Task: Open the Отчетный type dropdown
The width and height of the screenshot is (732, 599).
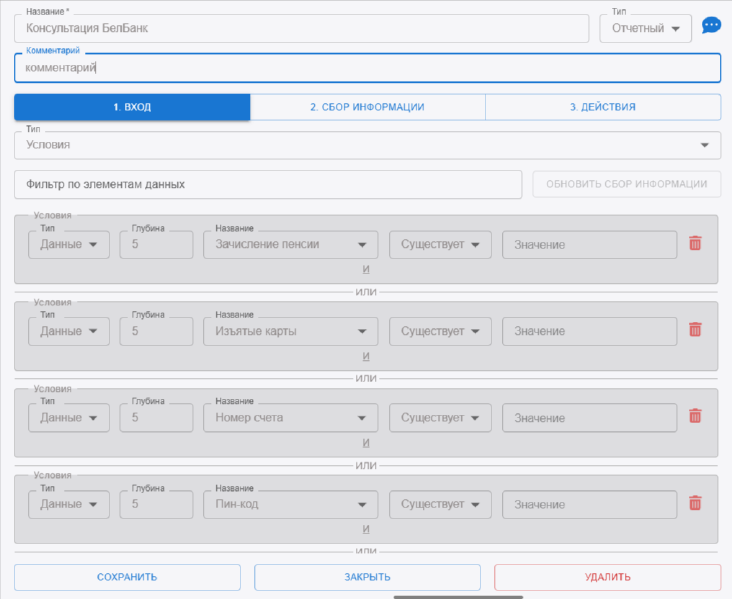Action: (645, 28)
